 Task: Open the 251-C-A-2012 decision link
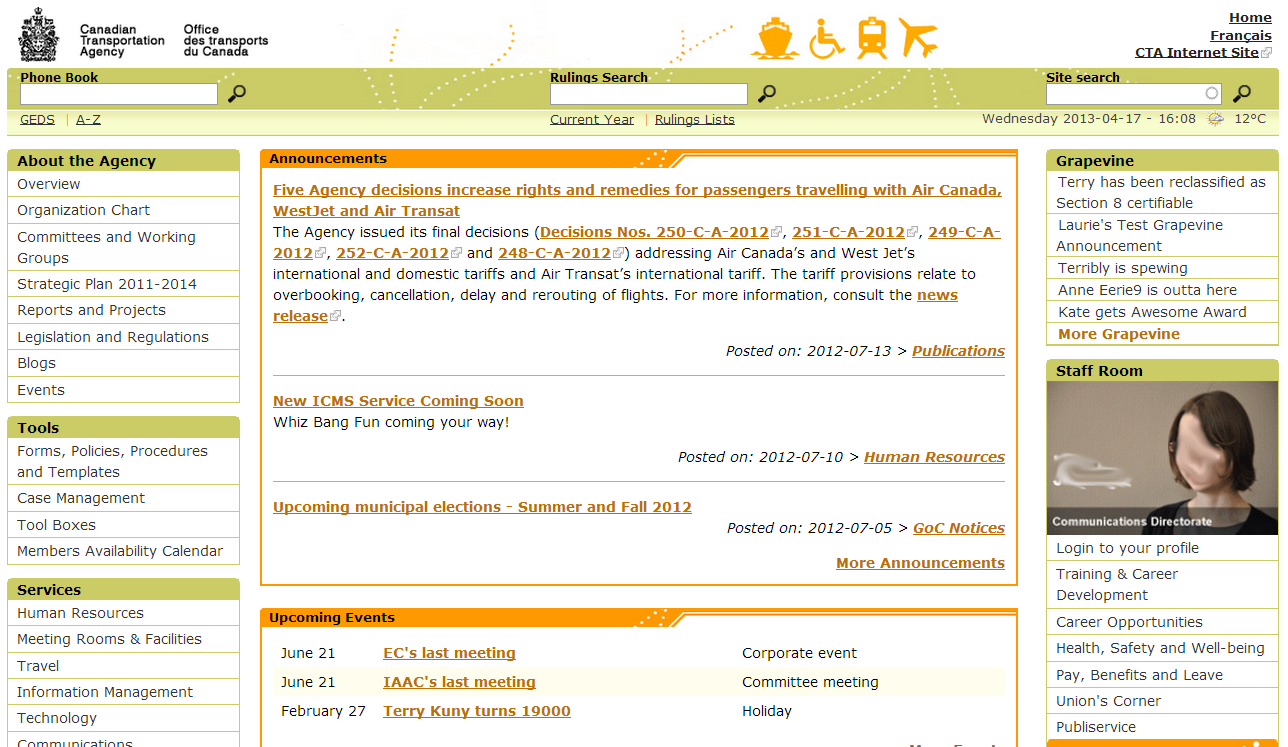(x=848, y=232)
